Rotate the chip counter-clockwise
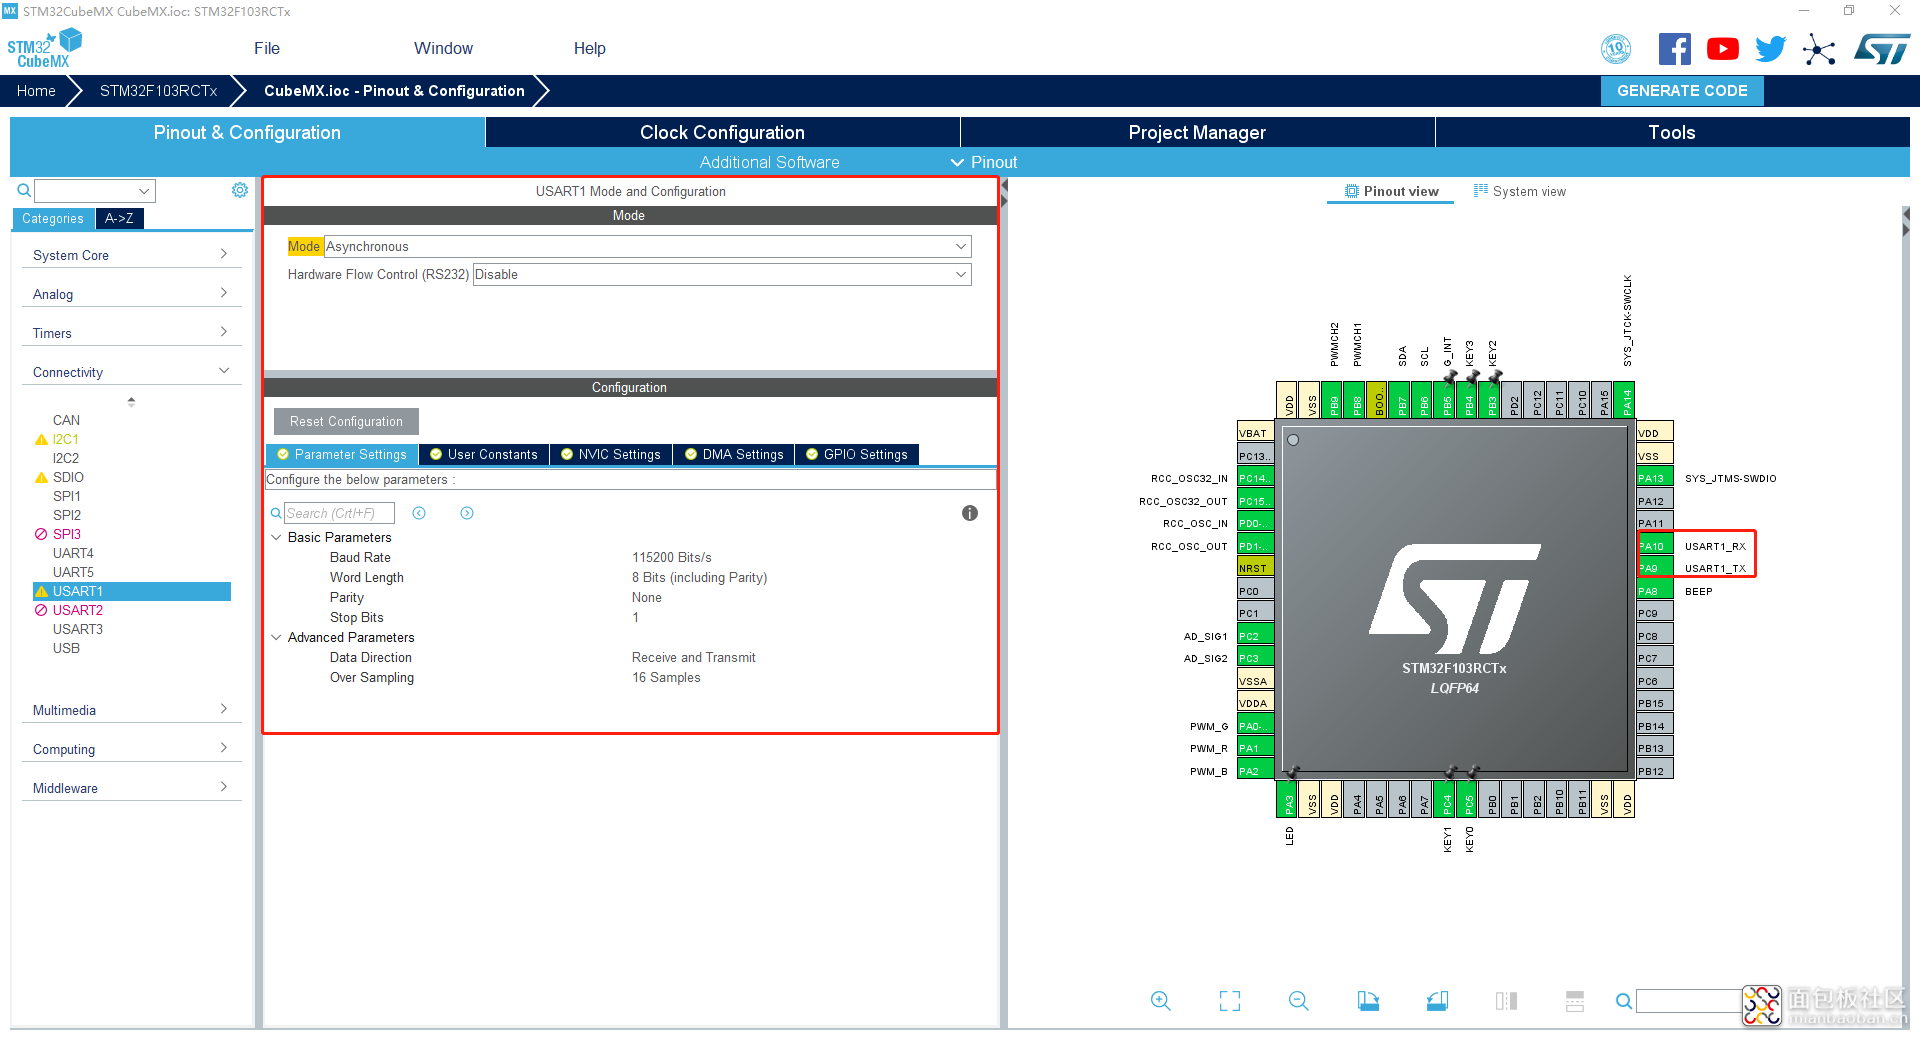1920x1037 pixels. [x=1437, y=1001]
